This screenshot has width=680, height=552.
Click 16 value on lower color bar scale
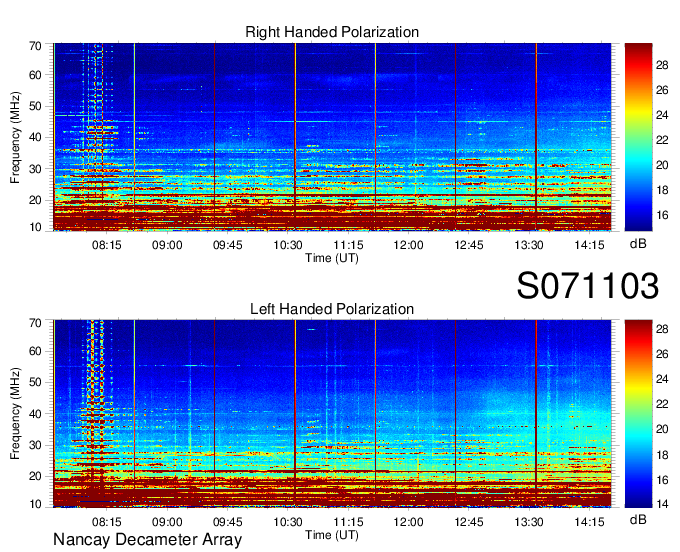[x=662, y=480]
